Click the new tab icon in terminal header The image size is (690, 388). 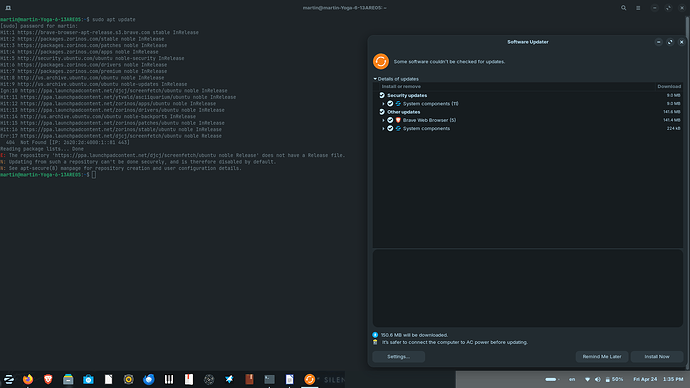[8, 8]
